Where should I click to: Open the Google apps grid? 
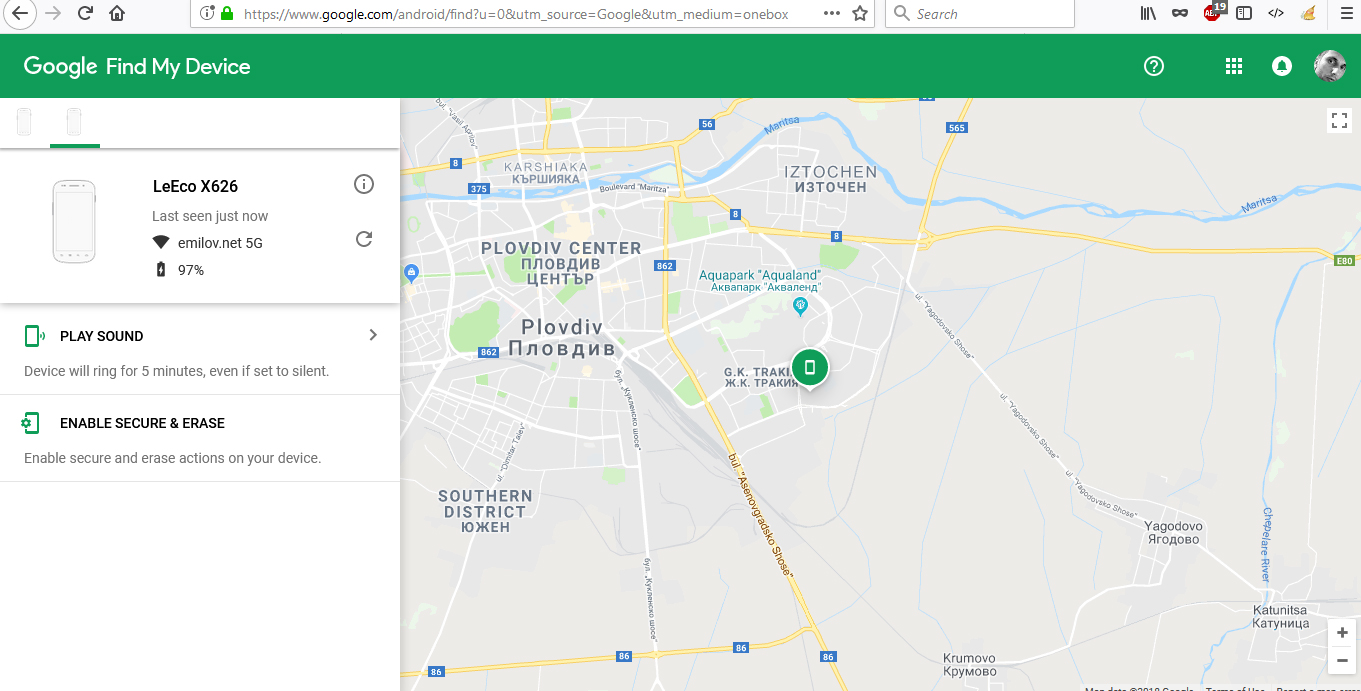[1234, 66]
